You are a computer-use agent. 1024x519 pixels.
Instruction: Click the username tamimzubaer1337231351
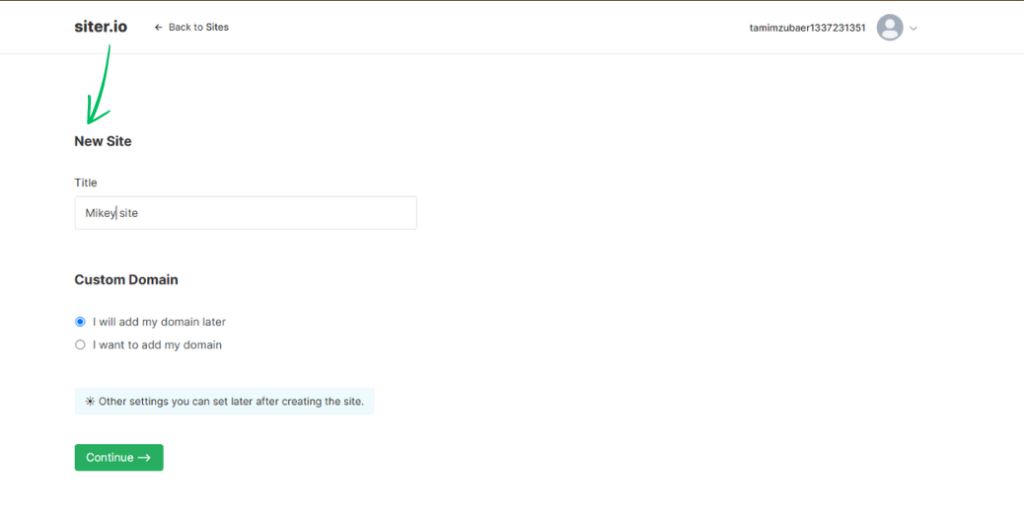pos(807,28)
